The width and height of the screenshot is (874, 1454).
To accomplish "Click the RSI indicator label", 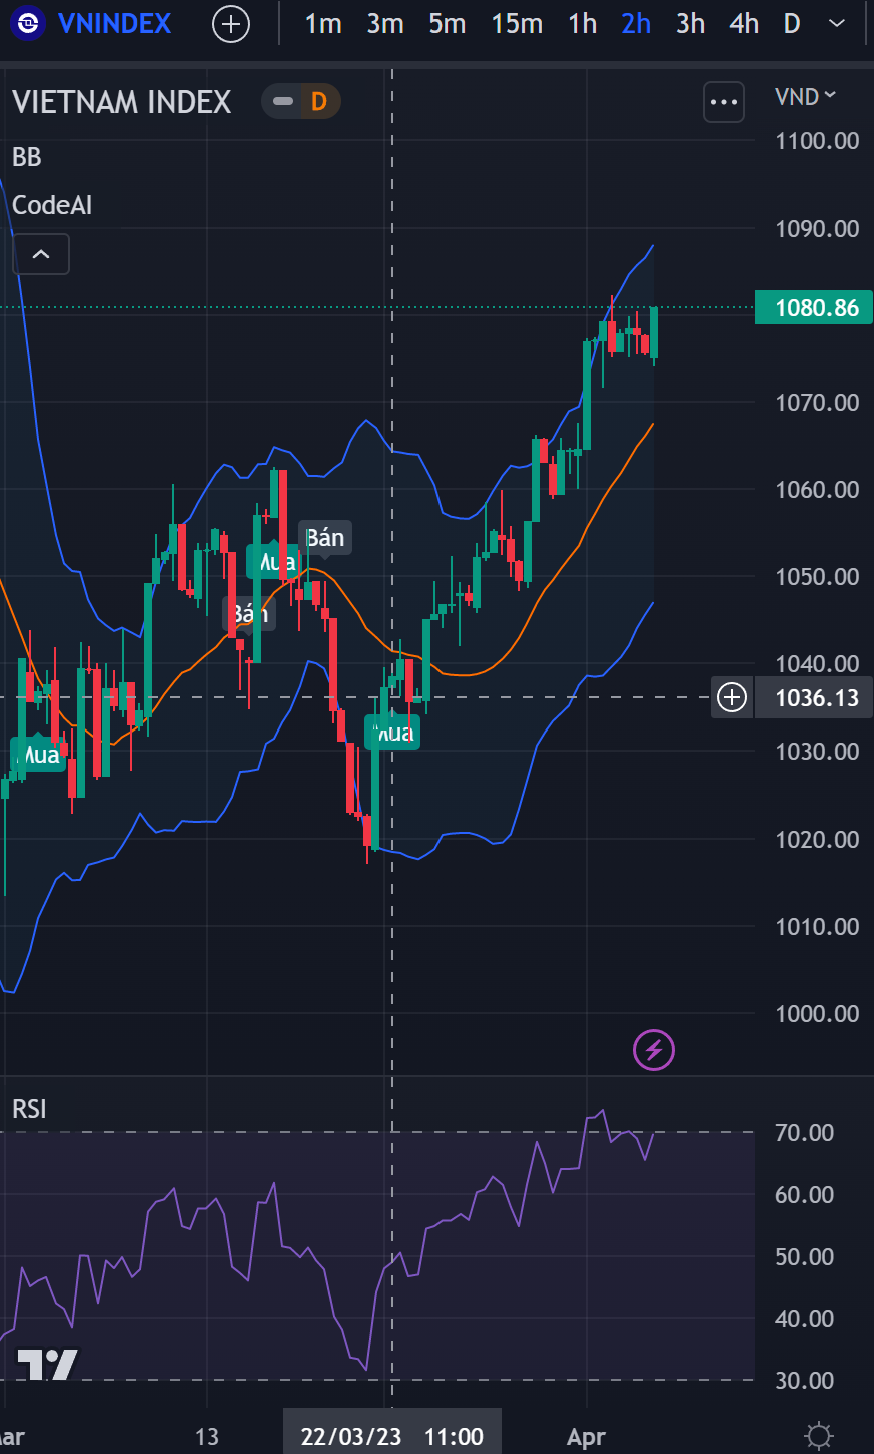I will point(29,1109).
